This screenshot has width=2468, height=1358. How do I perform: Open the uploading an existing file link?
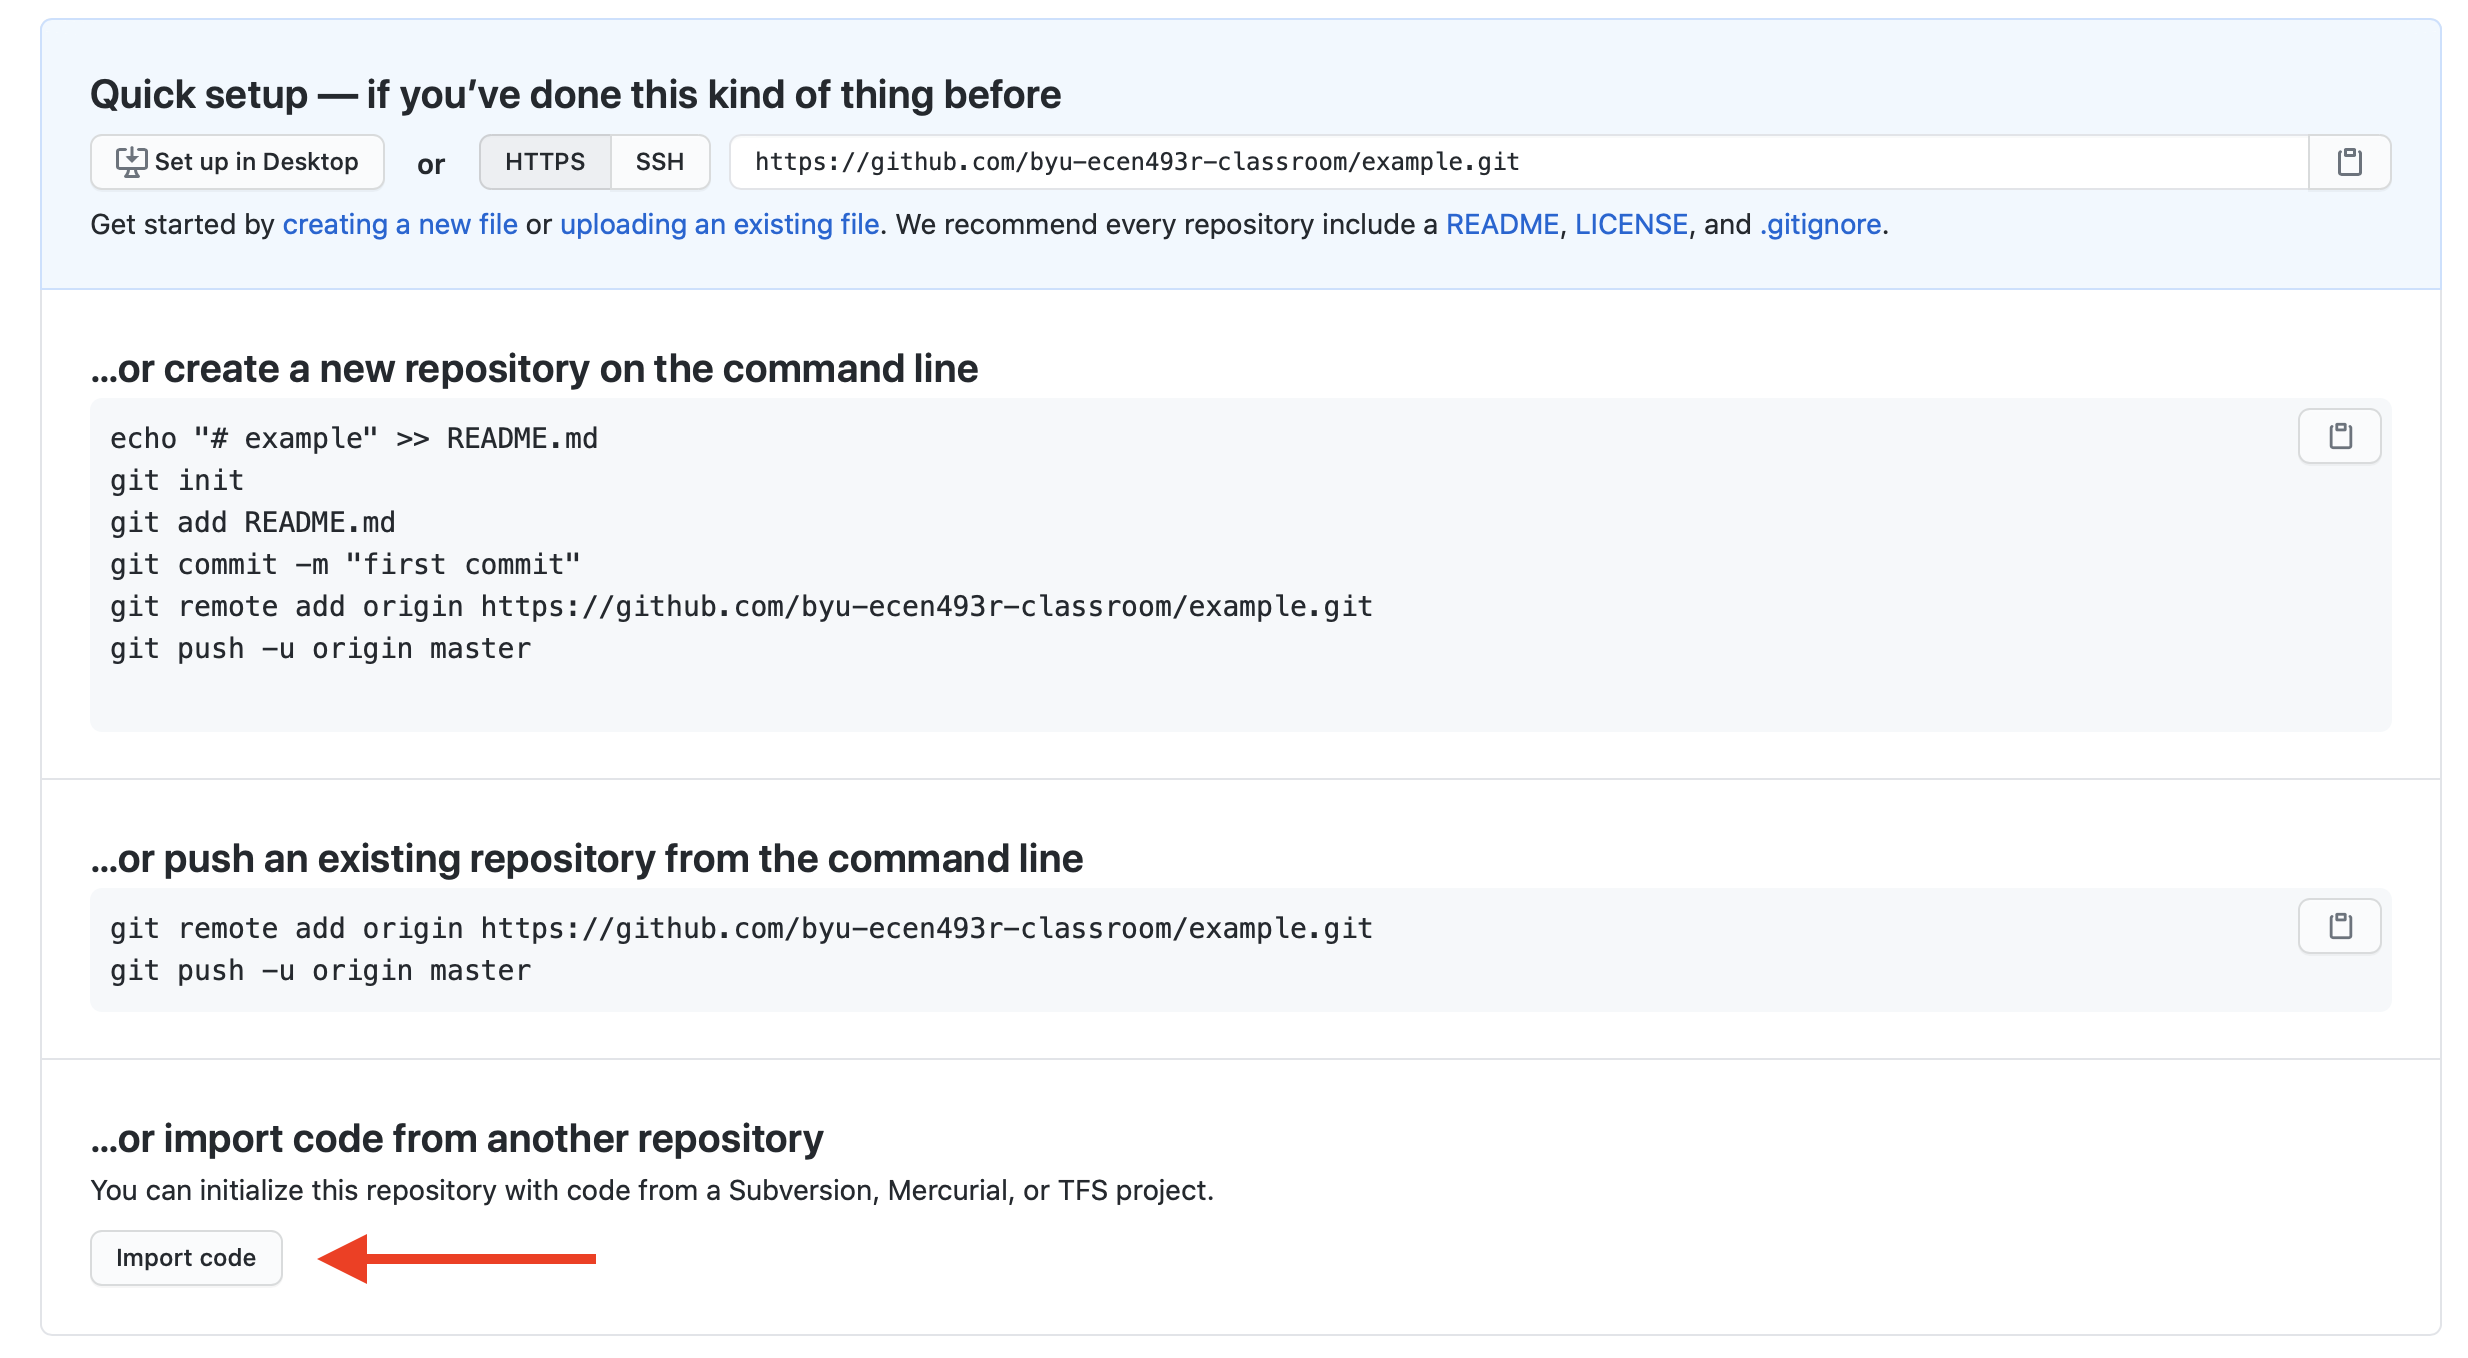click(x=719, y=224)
